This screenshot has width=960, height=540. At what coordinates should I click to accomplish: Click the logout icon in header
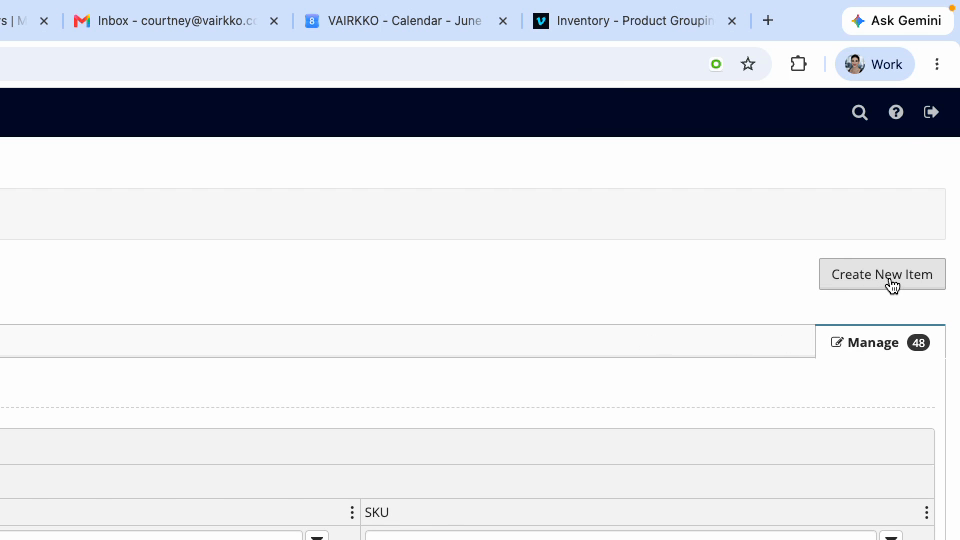coord(931,112)
